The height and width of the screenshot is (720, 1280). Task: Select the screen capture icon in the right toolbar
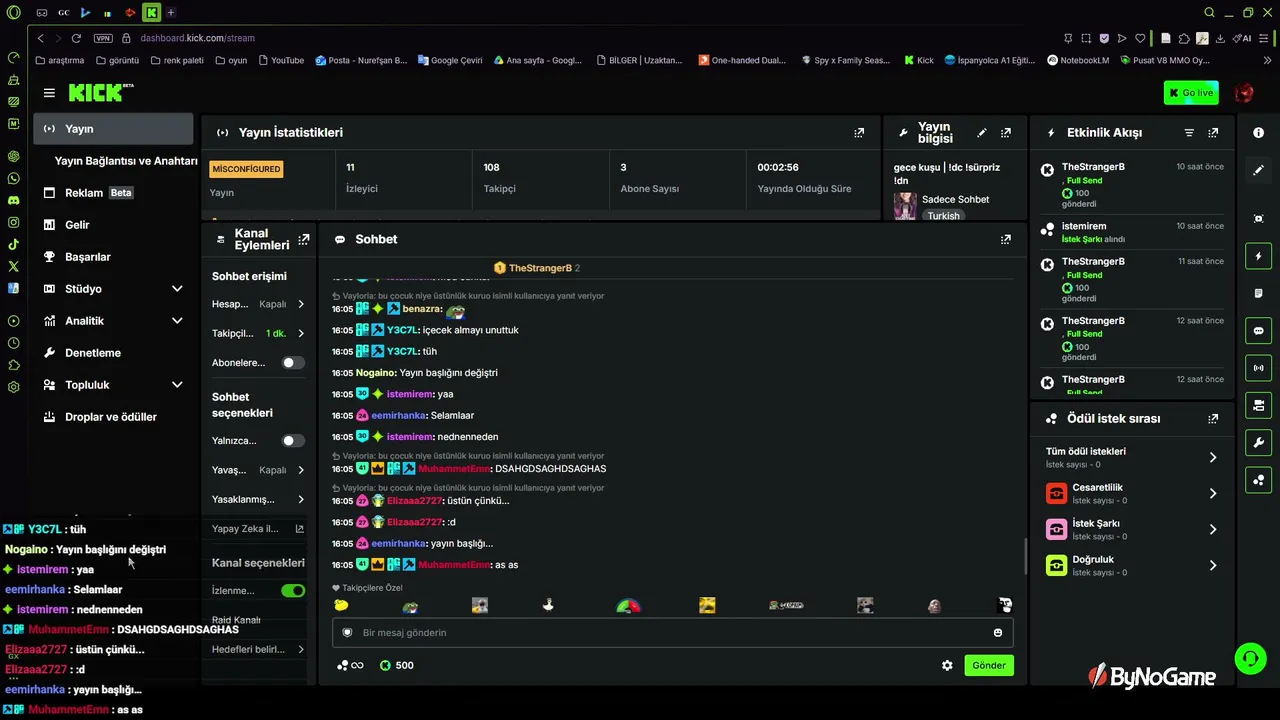(1258, 219)
